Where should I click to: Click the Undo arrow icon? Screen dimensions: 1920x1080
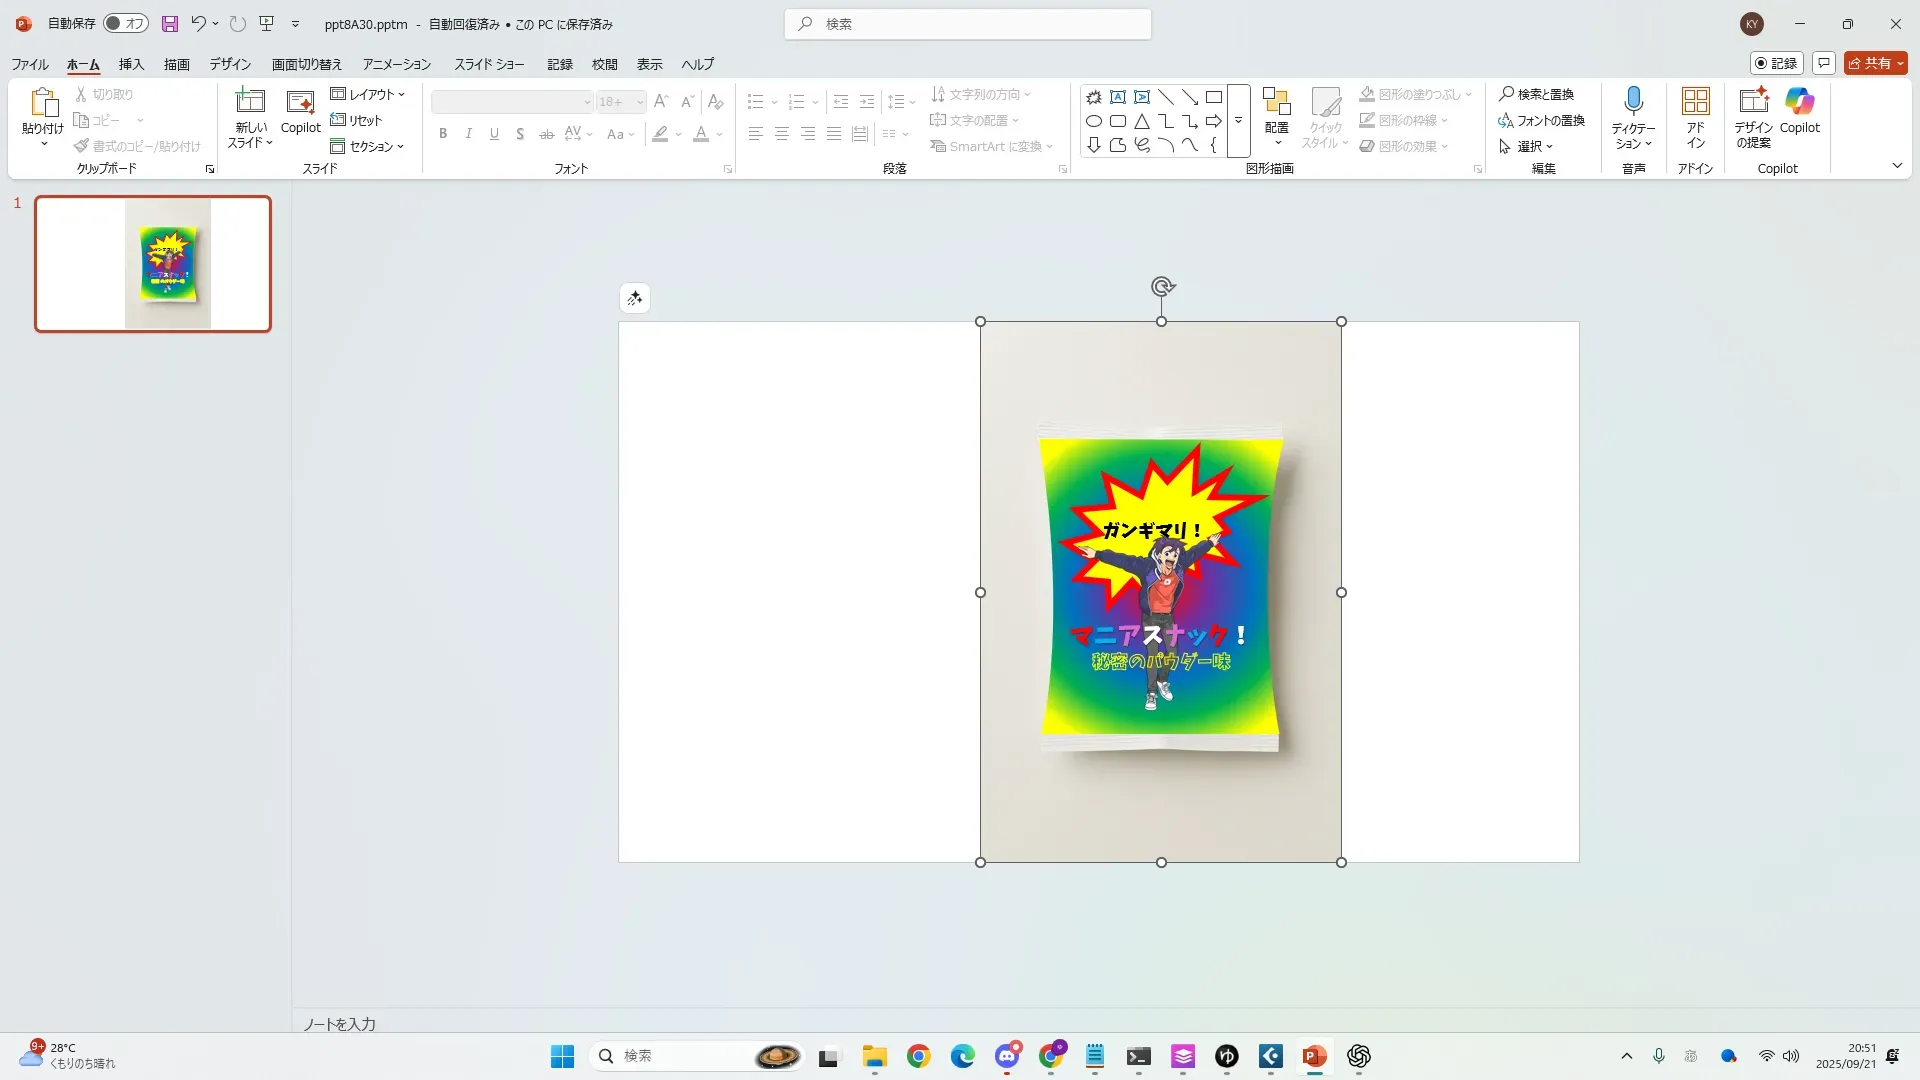pos(198,24)
